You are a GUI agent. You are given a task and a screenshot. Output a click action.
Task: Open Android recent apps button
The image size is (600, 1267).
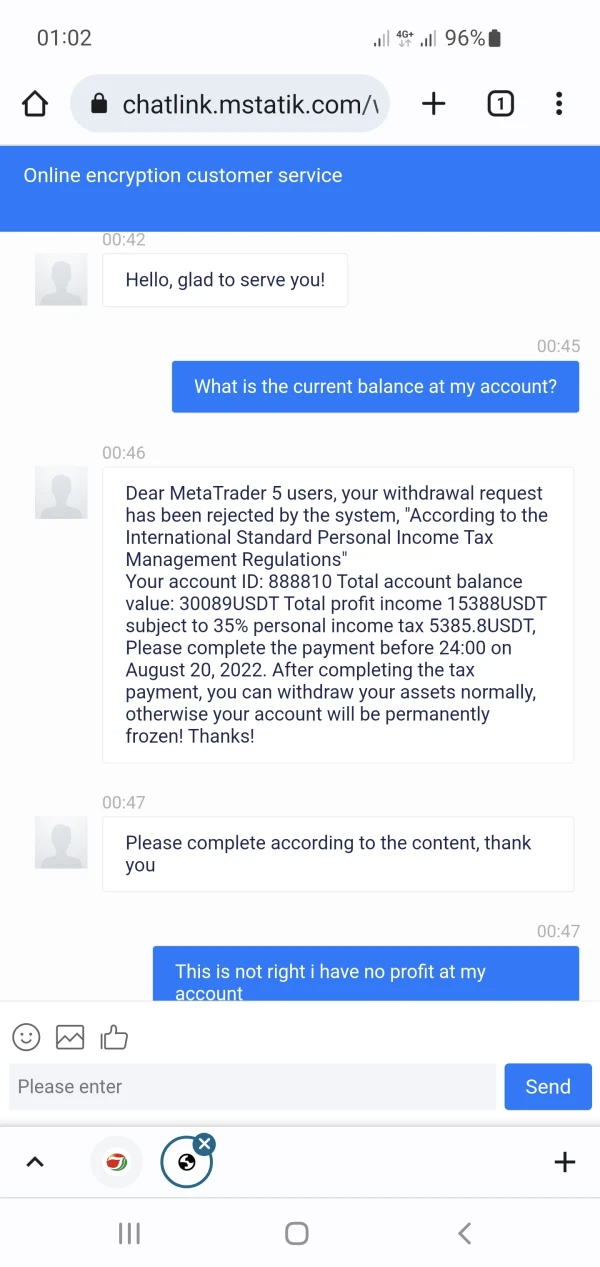click(129, 1233)
